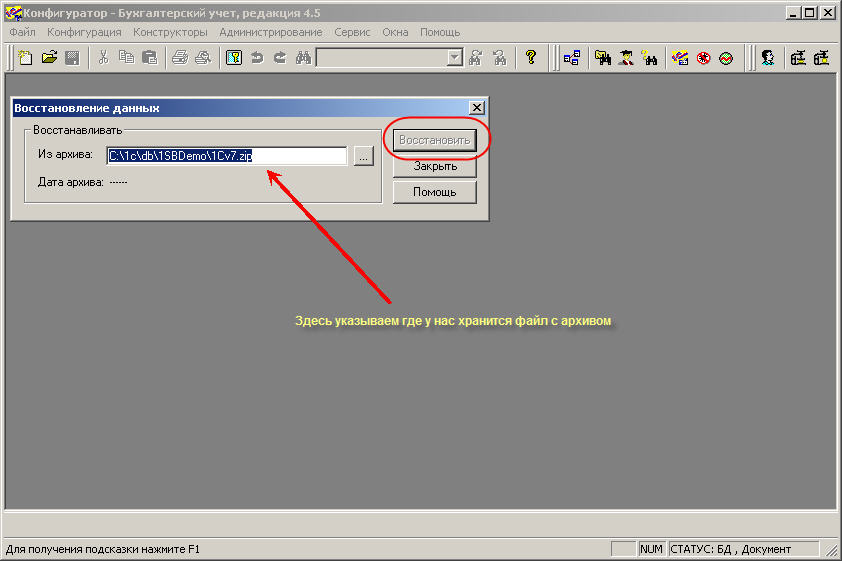Click the green monitor circle icon
Image resolution: width=842 pixels, height=561 pixels.
coord(726,57)
